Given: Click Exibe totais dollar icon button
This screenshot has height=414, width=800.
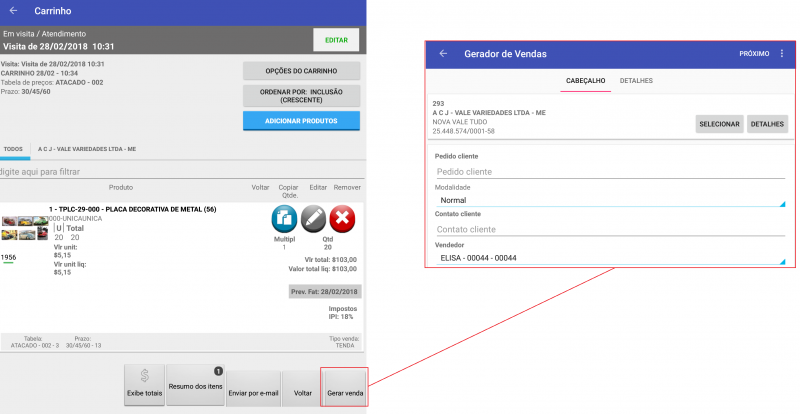Looking at the screenshot, I should 144,385.
